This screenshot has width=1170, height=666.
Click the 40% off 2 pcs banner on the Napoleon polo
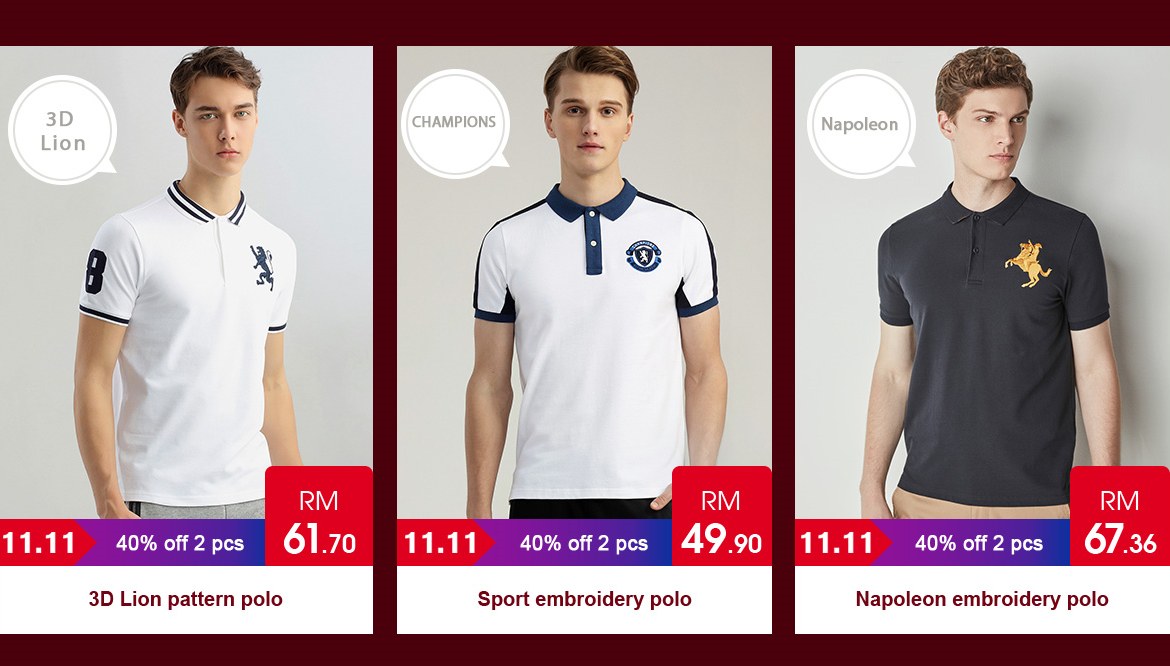pos(979,542)
